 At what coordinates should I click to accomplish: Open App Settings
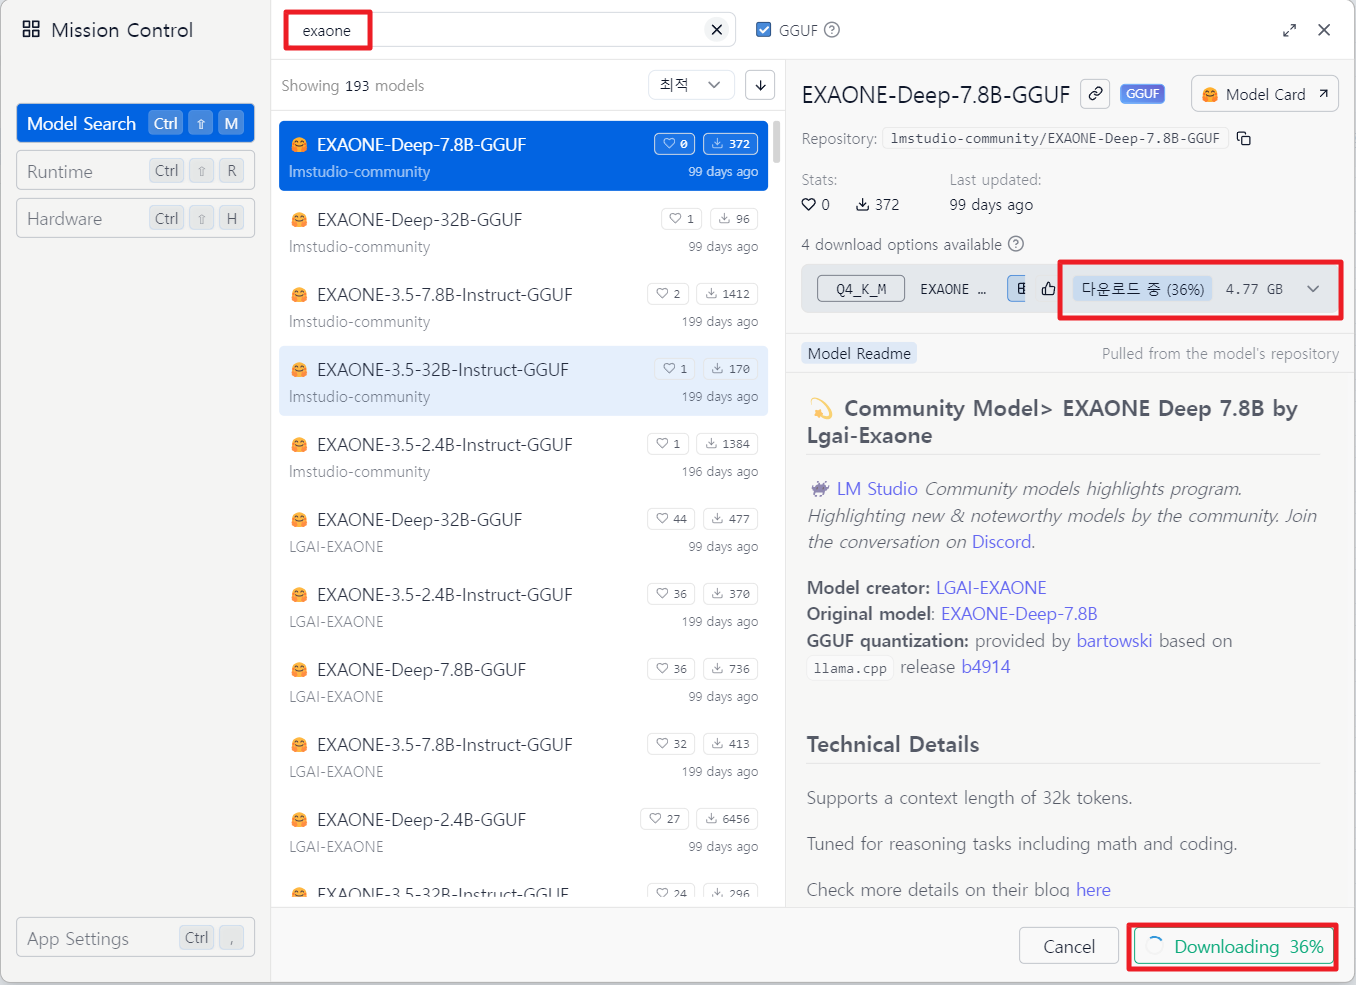click(x=135, y=938)
